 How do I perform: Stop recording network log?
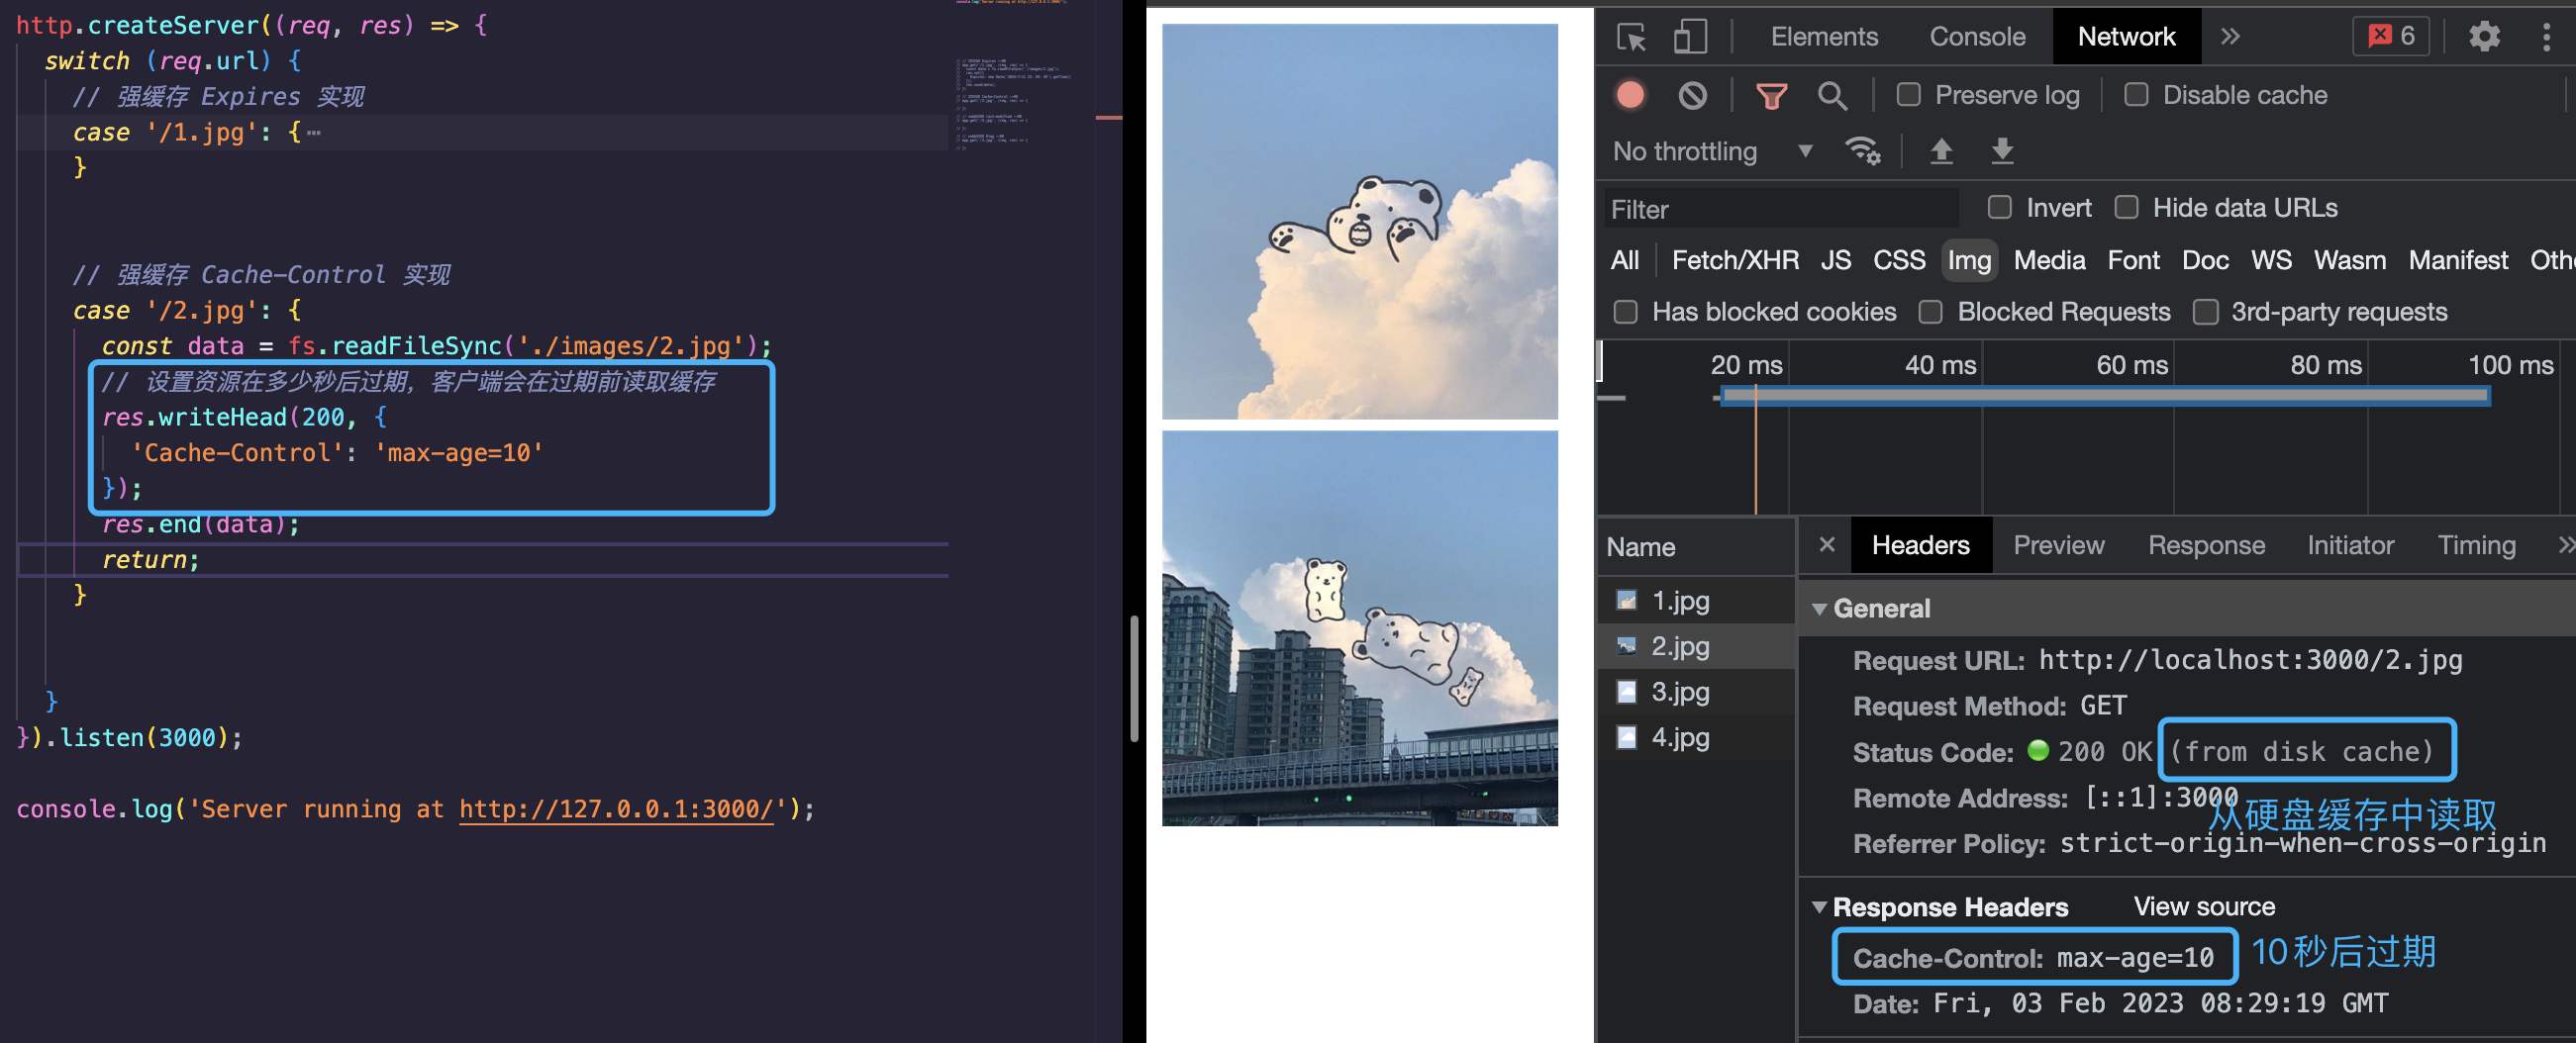tap(1630, 95)
